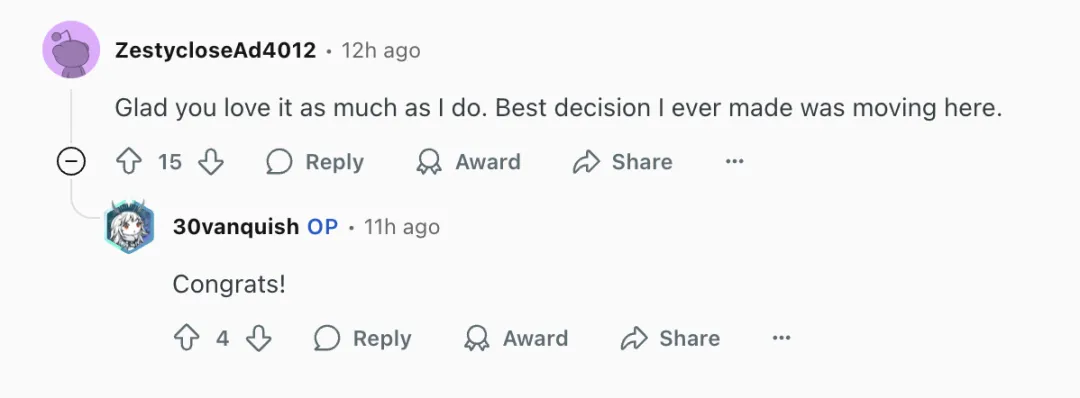Downvote the Congrats reply
The width and height of the screenshot is (1080, 398).
click(259, 338)
